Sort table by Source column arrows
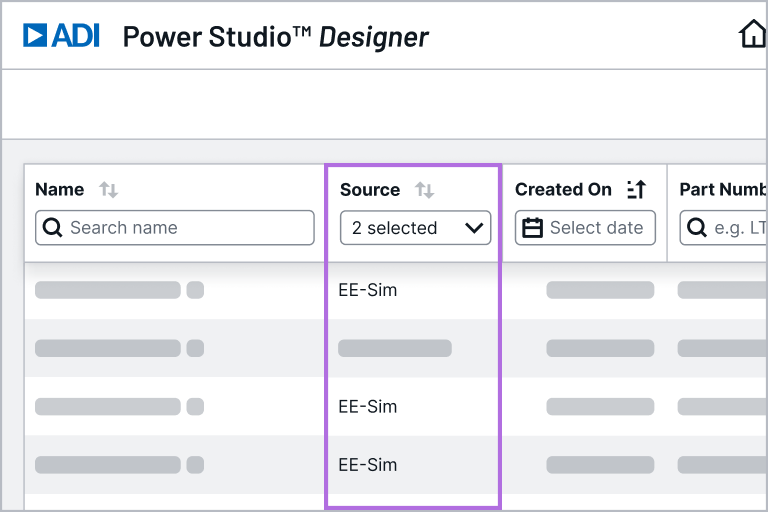Image resolution: width=768 pixels, height=512 pixels. point(424,190)
